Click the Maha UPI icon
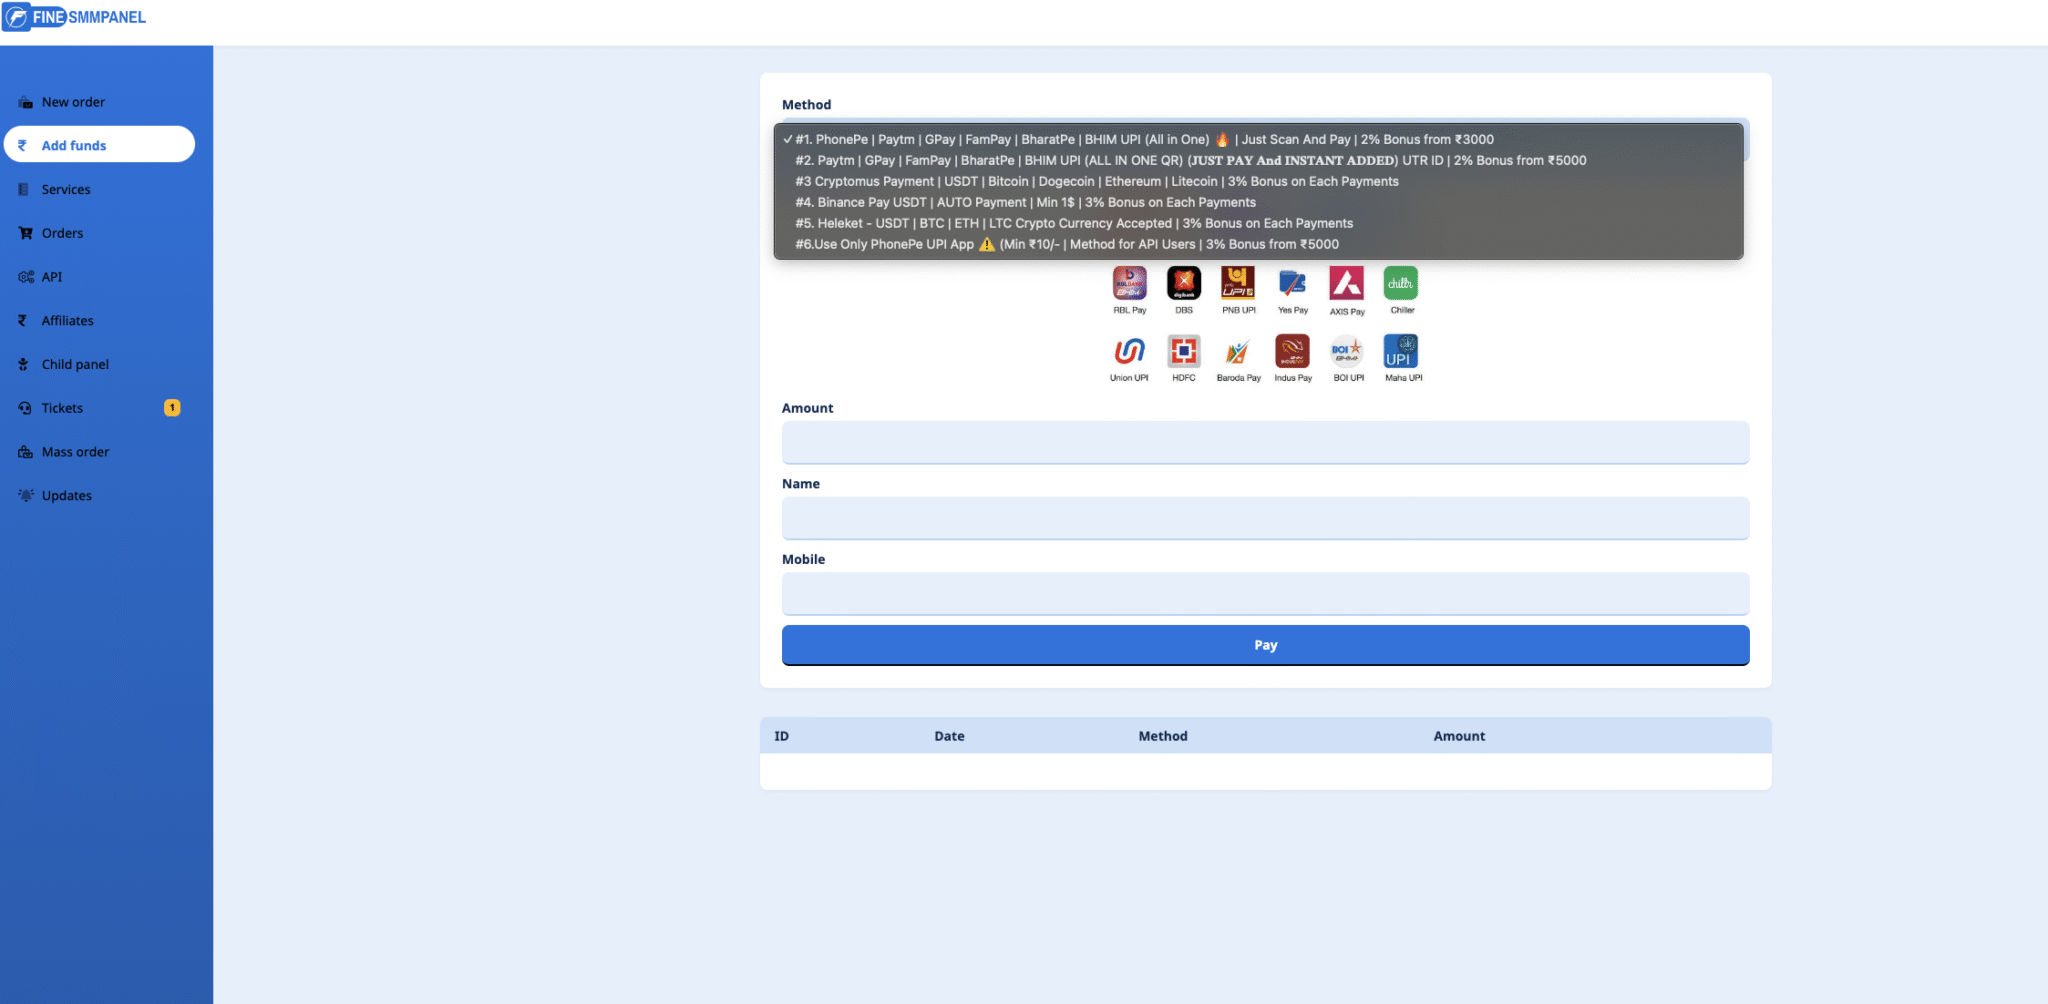Screen dimensions: 2048x1004 (1401, 352)
